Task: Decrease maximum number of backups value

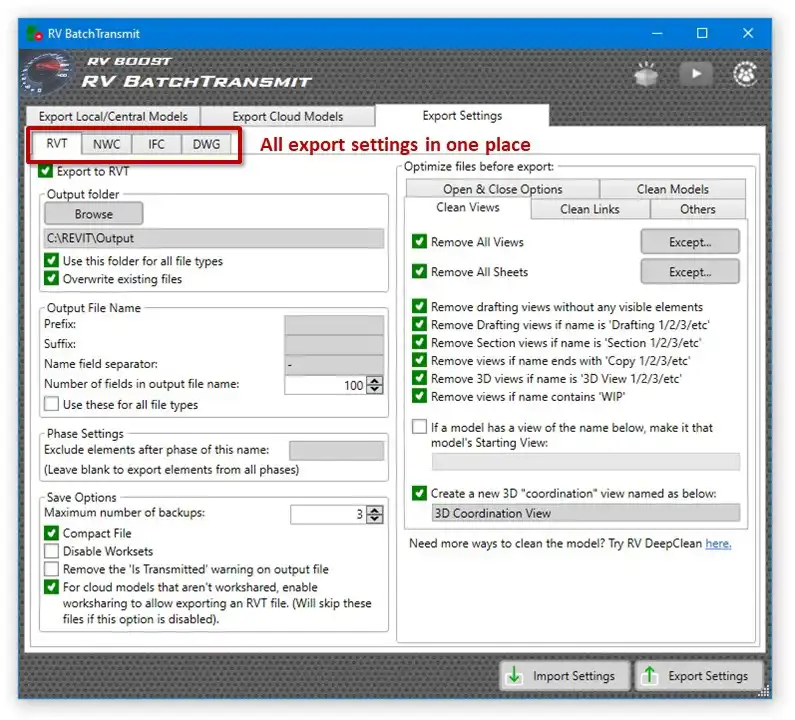Action: click(x=375, y=519)
